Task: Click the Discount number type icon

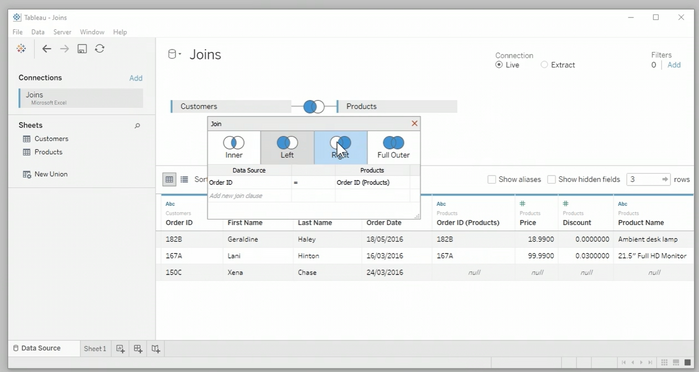Action: (566, 204)
